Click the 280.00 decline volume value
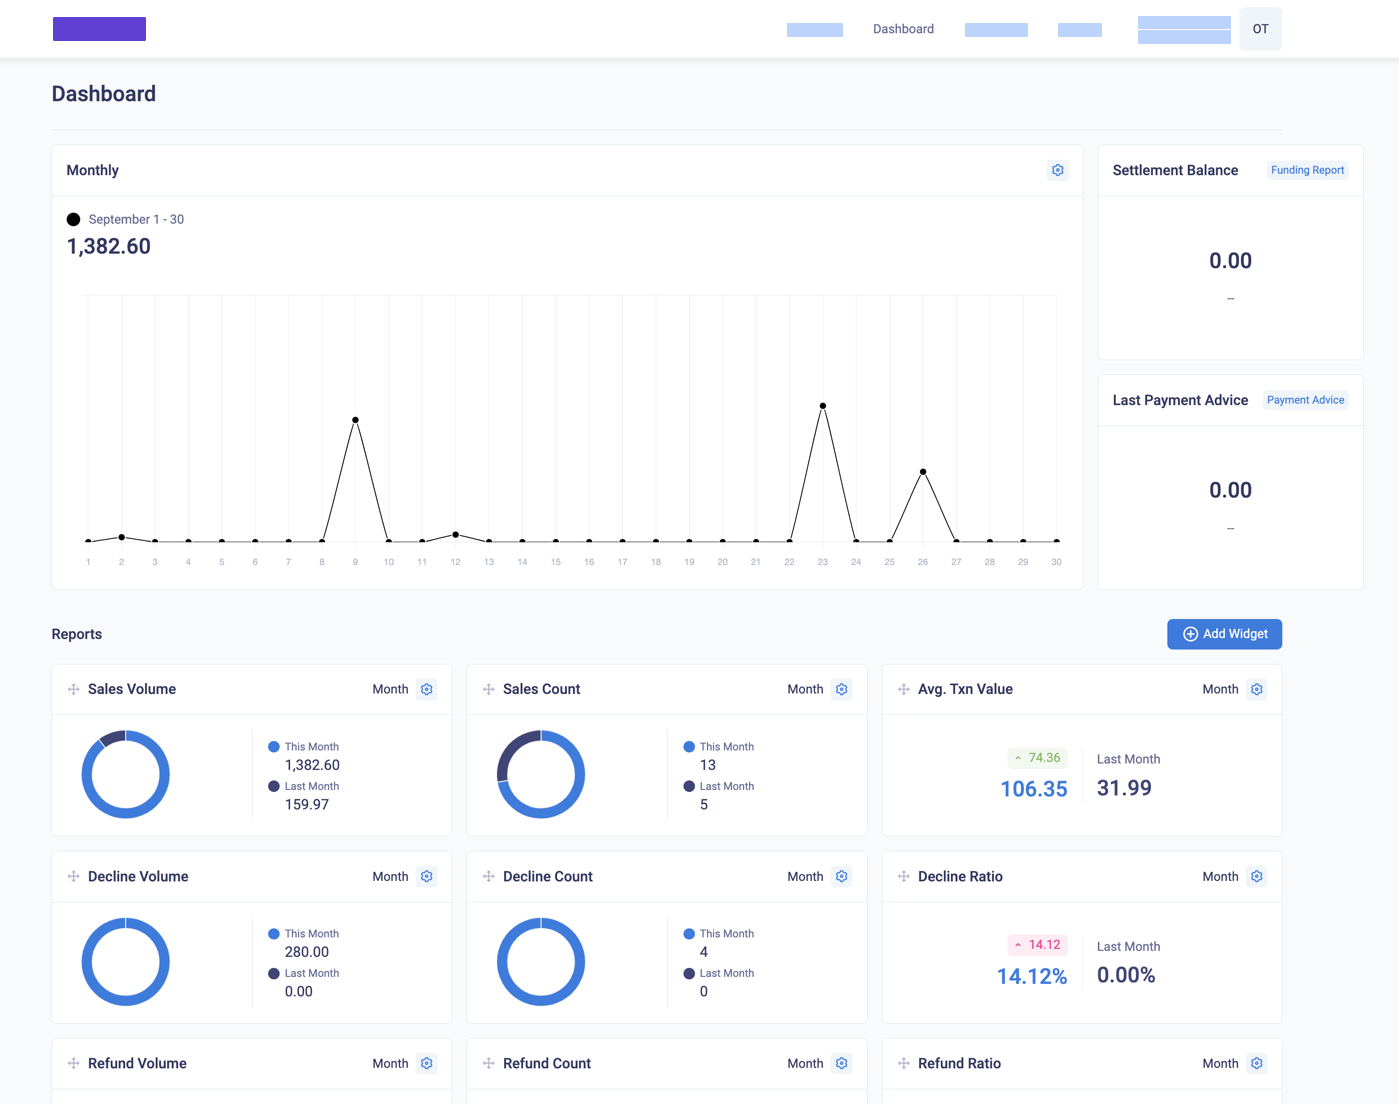The height and width of the screenshot is (1104, 1399). pos(307,952)
